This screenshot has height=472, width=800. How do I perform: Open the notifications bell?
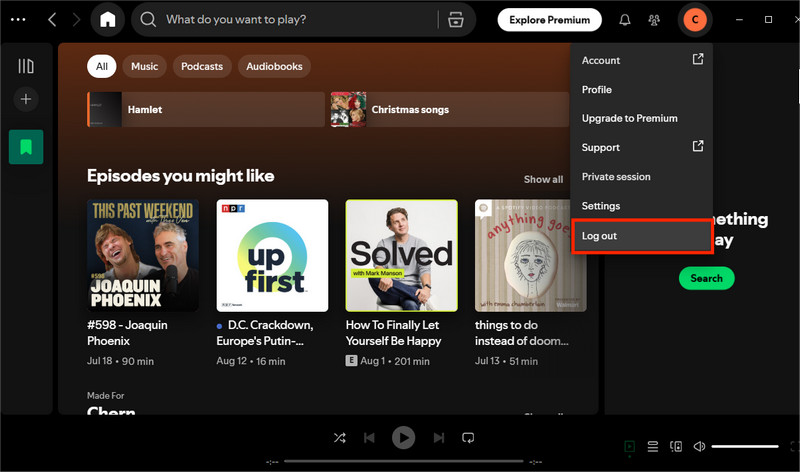click(624, 20)
